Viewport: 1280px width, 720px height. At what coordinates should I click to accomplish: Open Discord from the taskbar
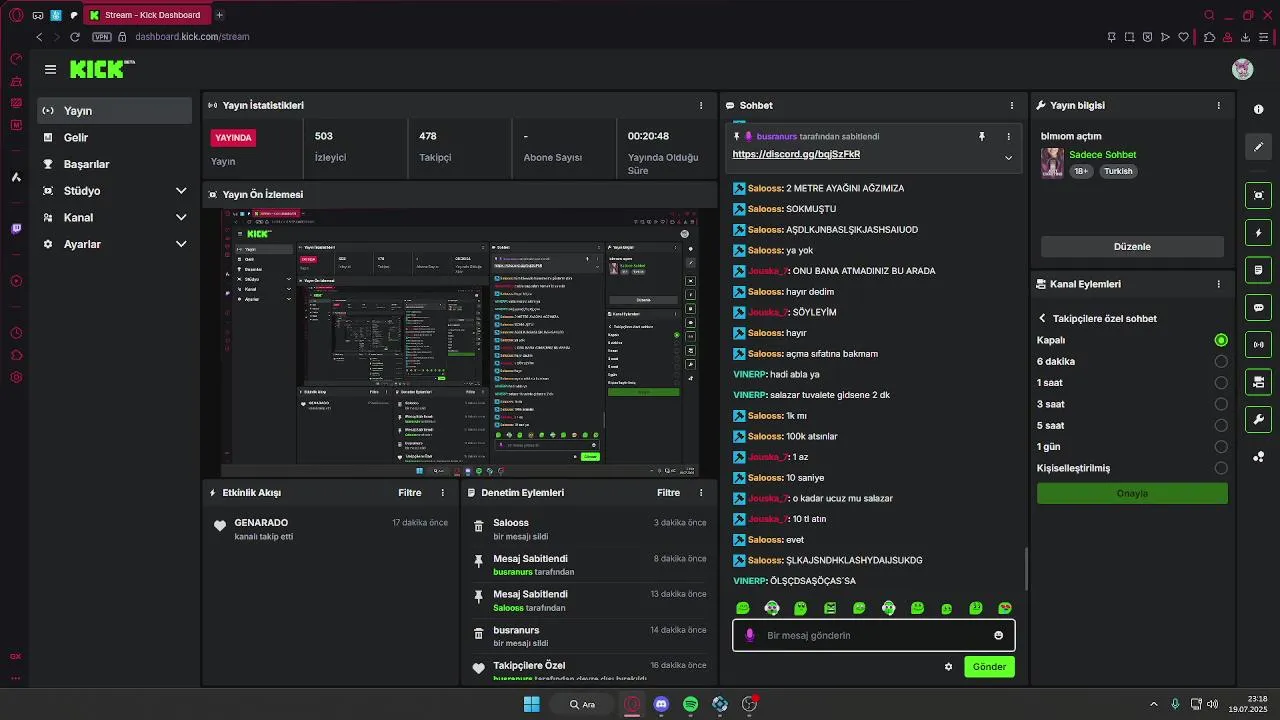tap(661, 704)
